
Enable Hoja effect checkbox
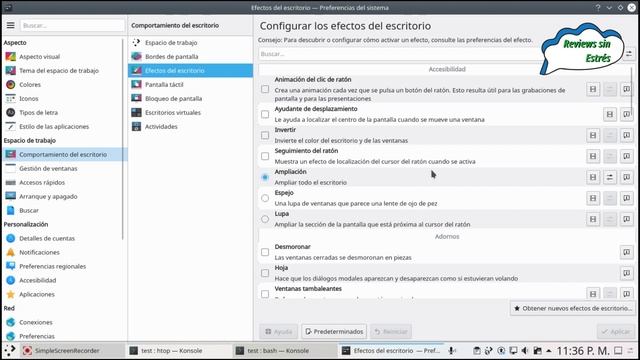(x=265, y=273)
